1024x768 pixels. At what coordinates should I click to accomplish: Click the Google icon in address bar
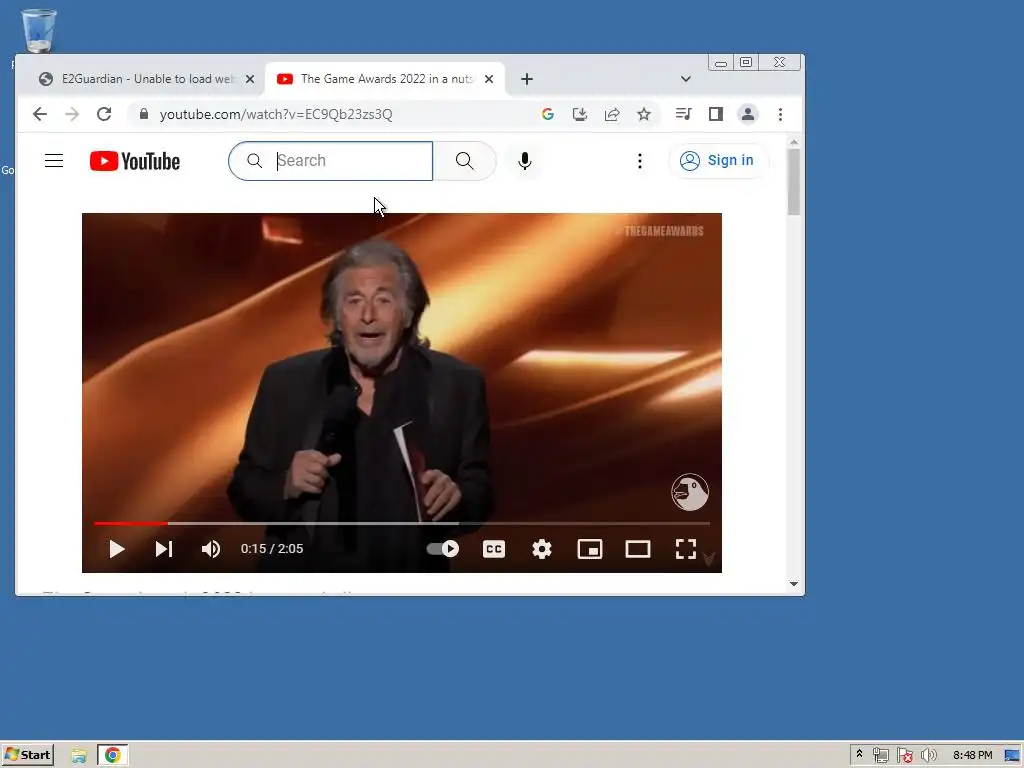pyautogui.click(x=548, y=114)
